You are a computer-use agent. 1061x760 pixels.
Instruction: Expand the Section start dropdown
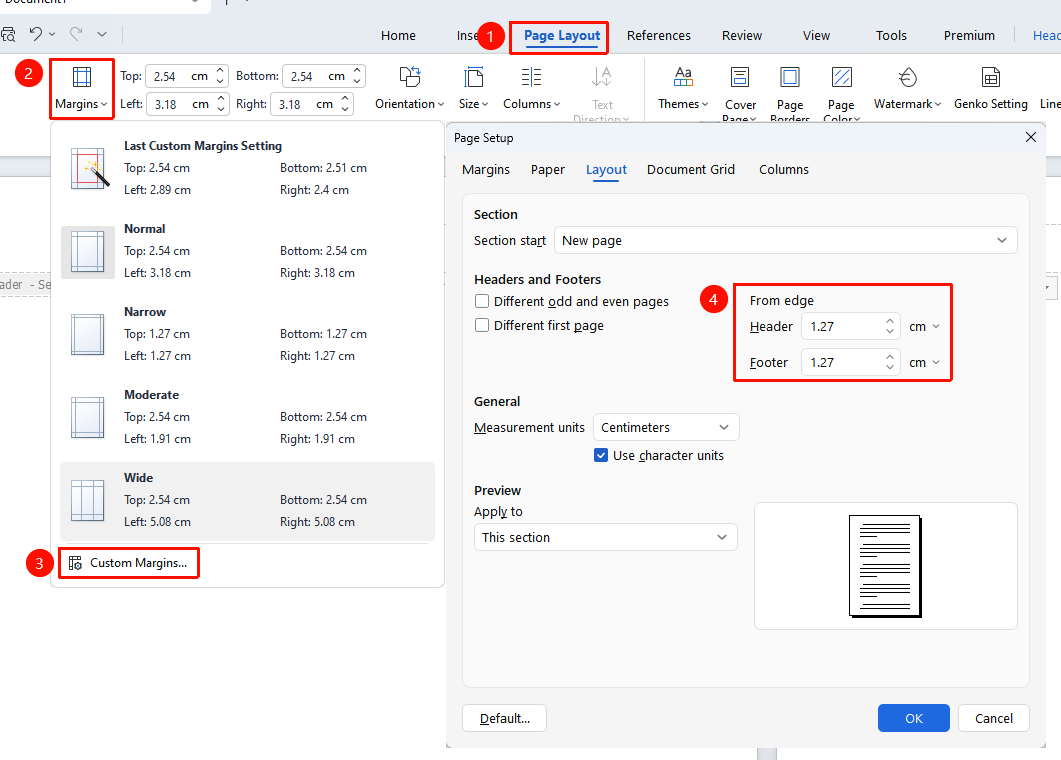(786, 240)
